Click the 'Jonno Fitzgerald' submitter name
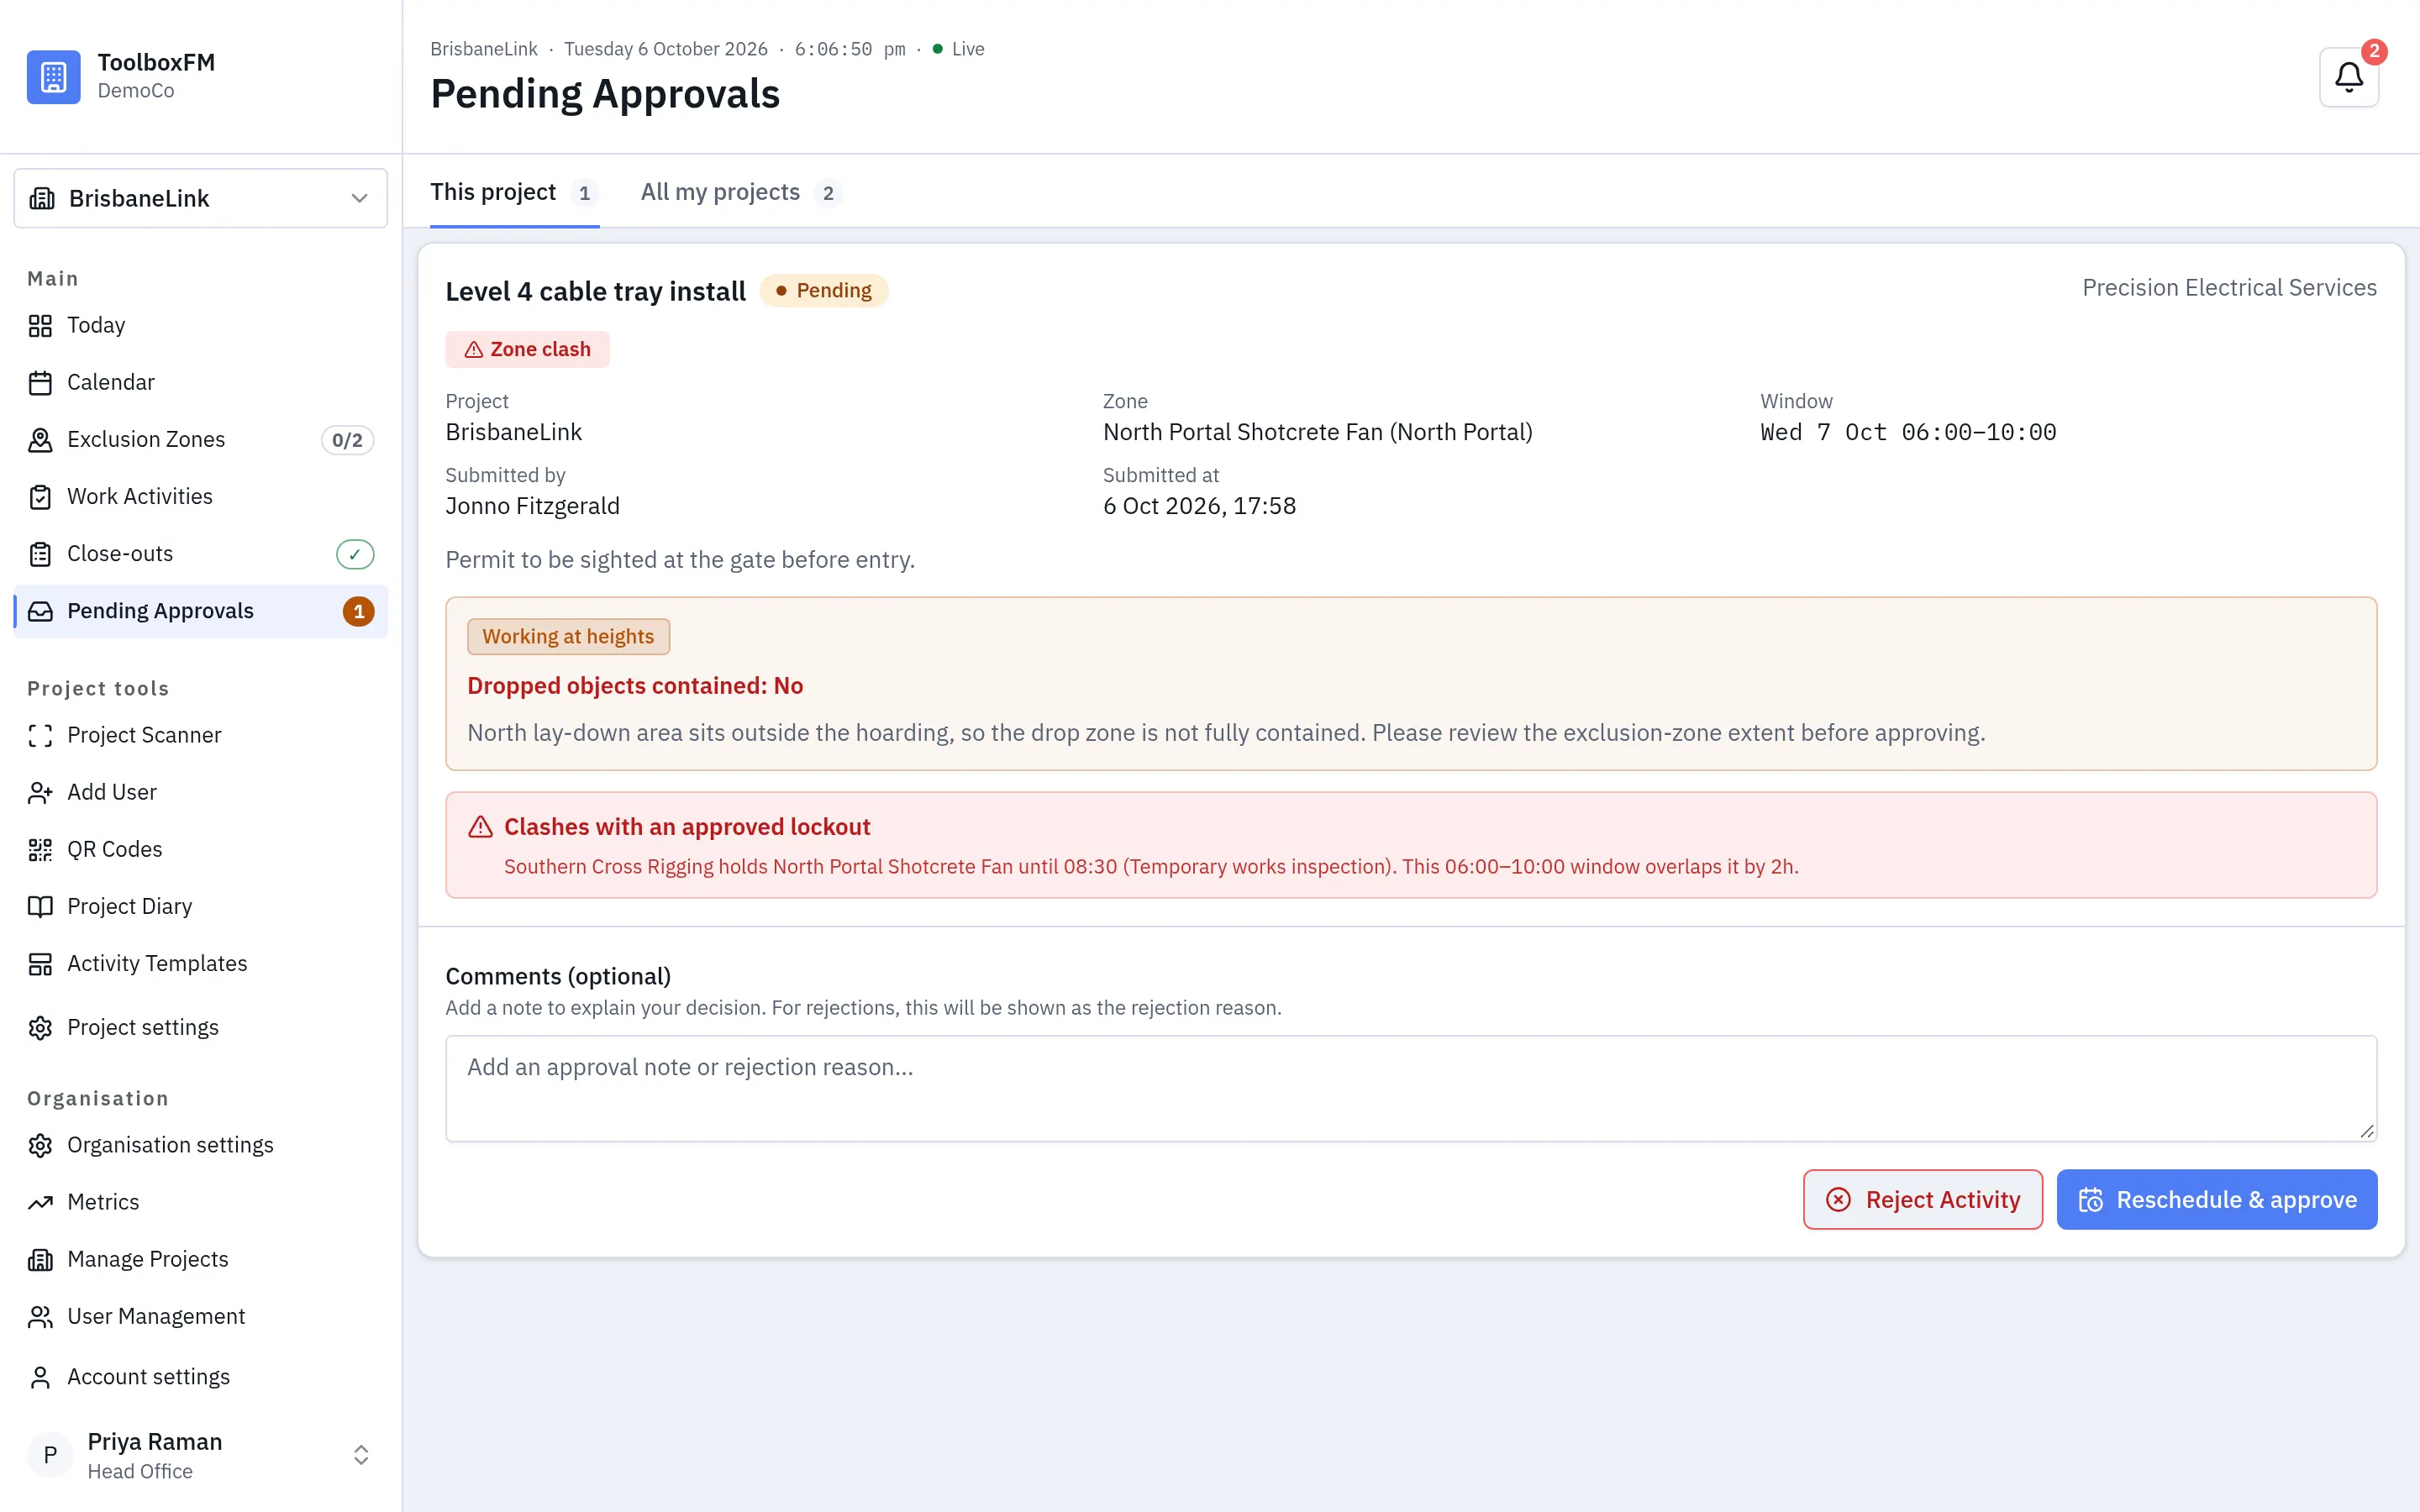 pyautogui.click(x=532, y=506)
